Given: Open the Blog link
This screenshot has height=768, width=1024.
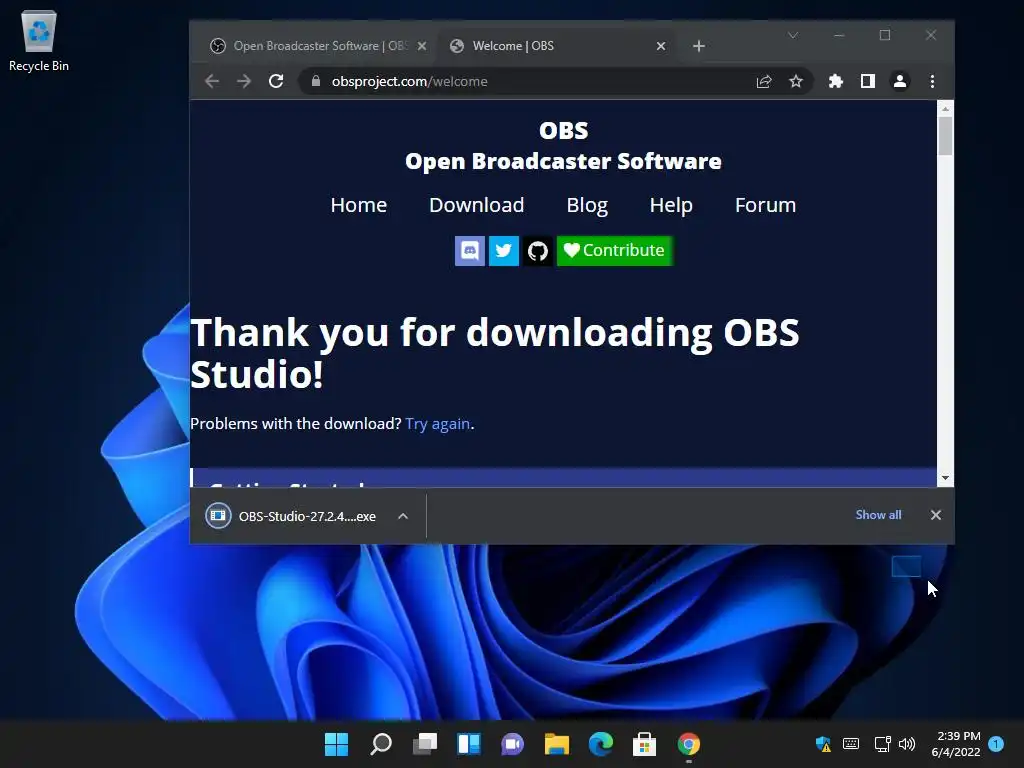Looking at the screenshot, I should coord(586,205).
